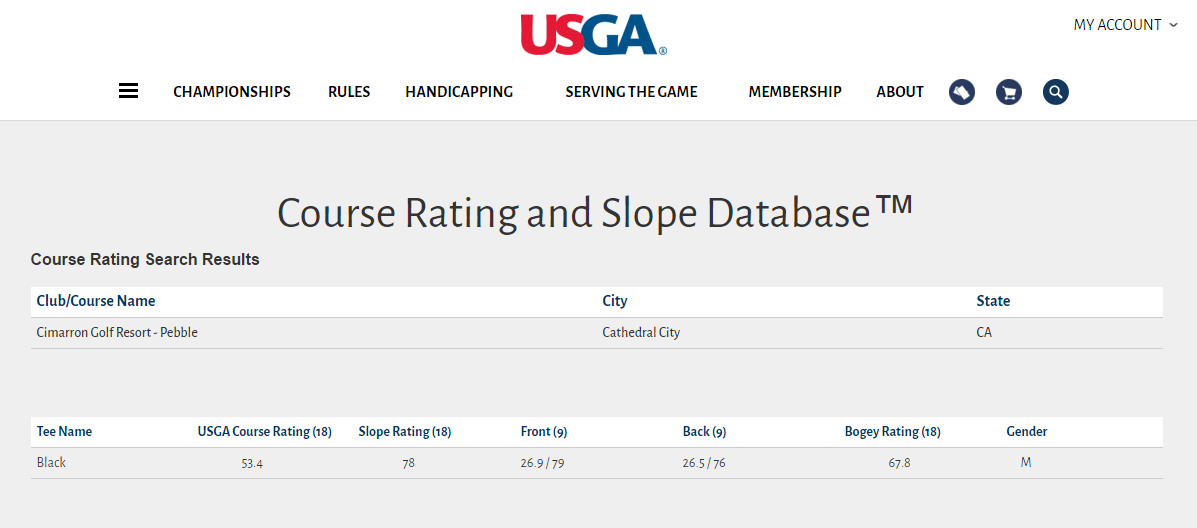Click the Slope Rating (18) header

405,432
